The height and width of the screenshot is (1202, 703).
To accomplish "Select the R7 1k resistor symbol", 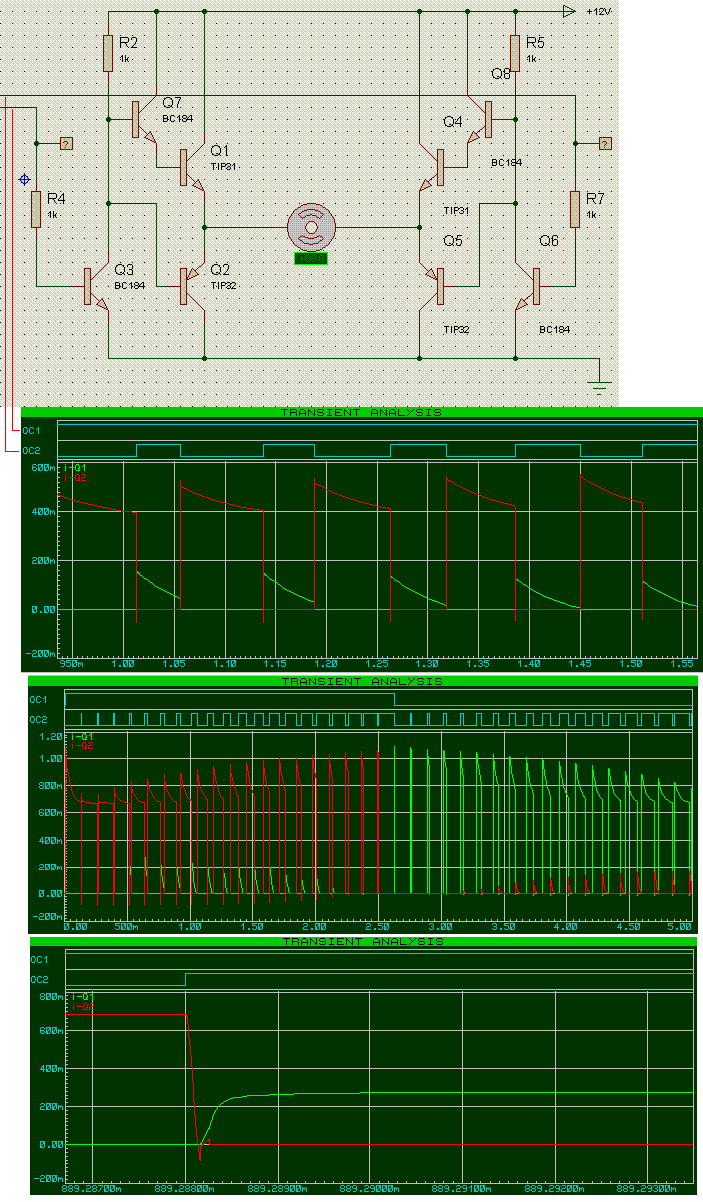I will [575, 209].
